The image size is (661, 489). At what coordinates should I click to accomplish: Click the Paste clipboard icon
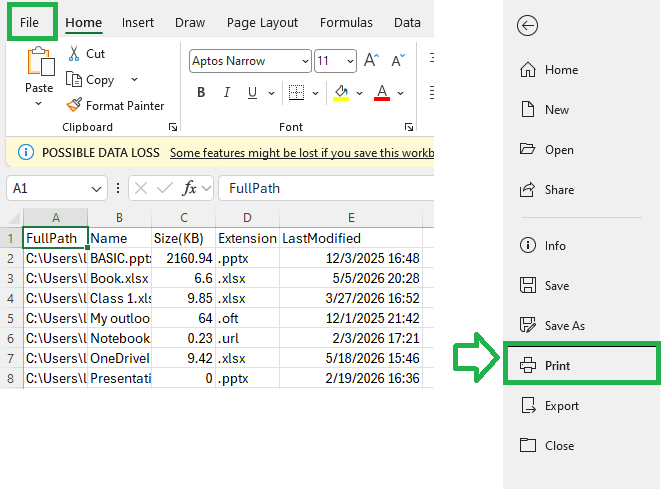pyautogui.click(x=40, y=62)
